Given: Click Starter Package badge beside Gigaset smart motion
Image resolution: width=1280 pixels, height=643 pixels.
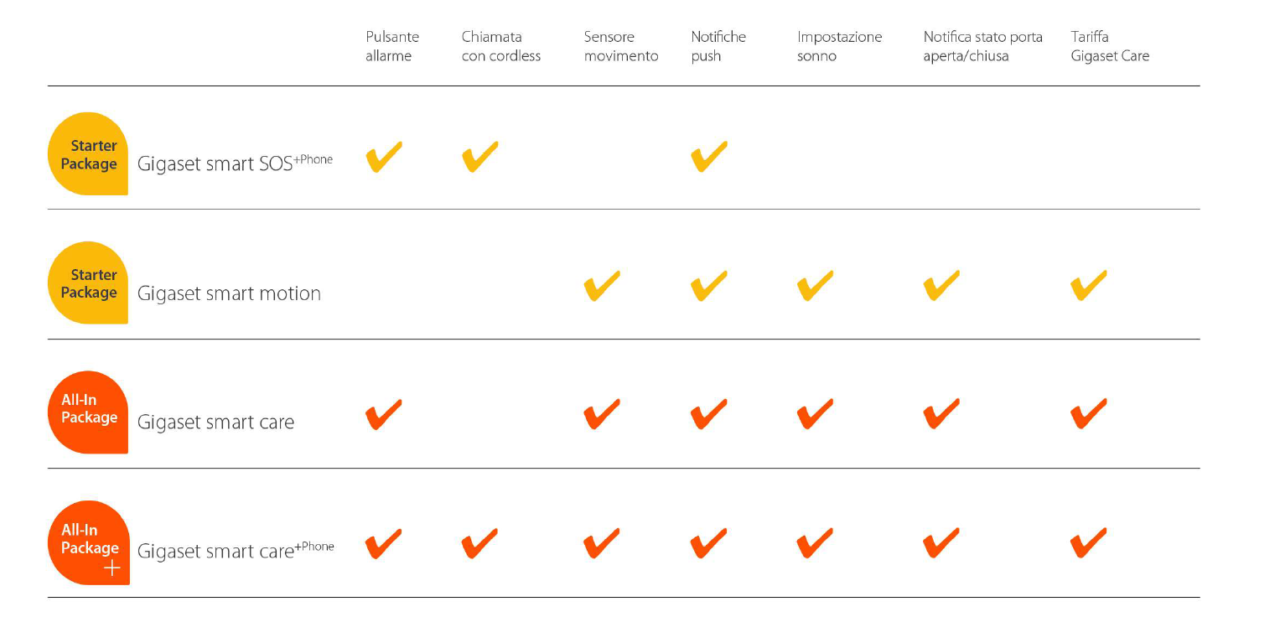Looking at the screenshot, I should pos(88,283).
